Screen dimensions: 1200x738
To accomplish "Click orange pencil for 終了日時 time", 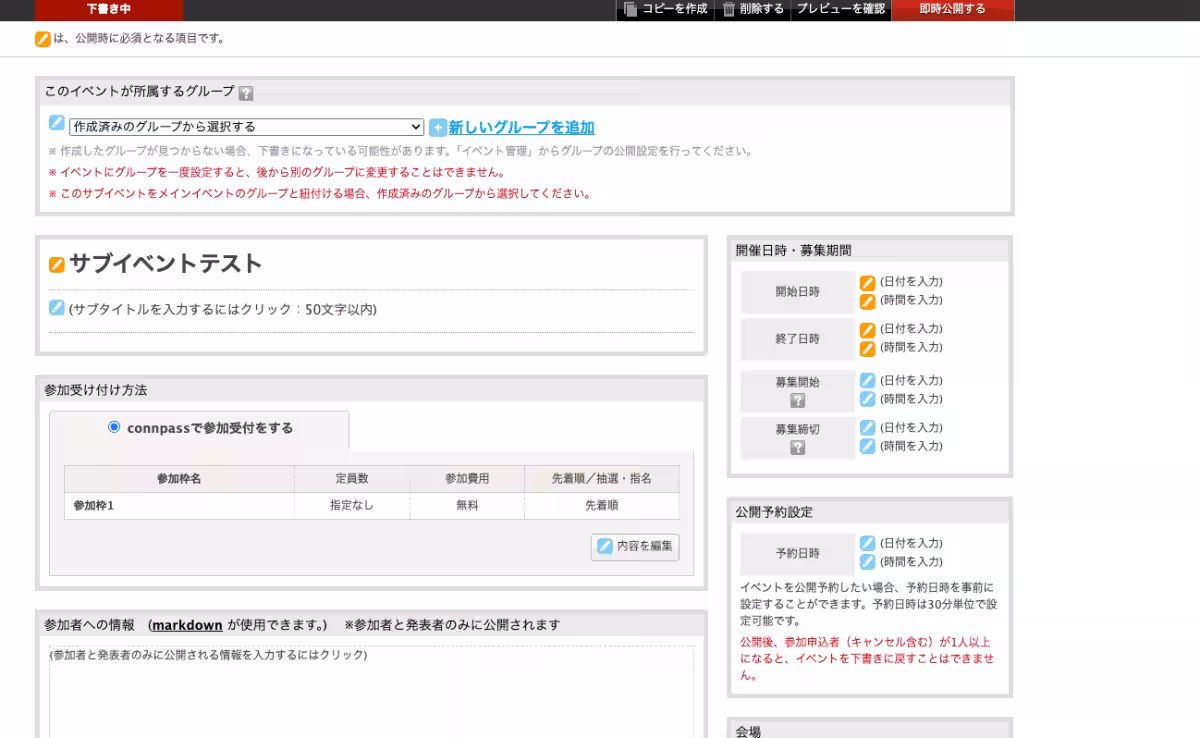I will tap(868, 348).
